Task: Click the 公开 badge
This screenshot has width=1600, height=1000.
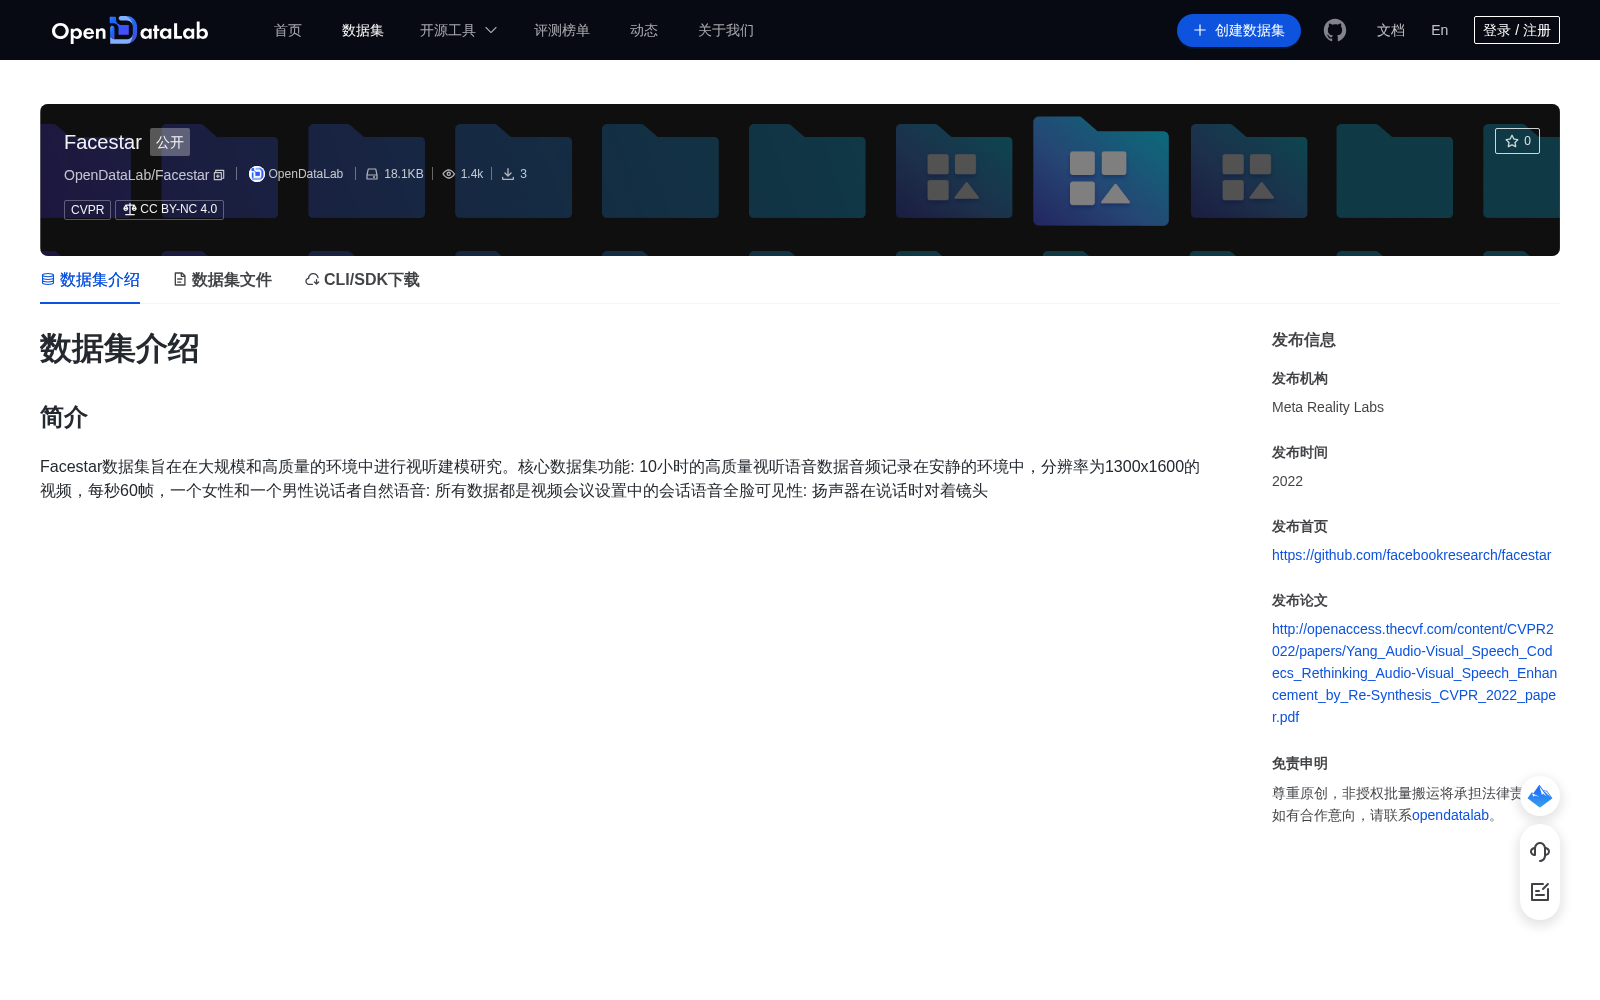Action: [170, 142]
